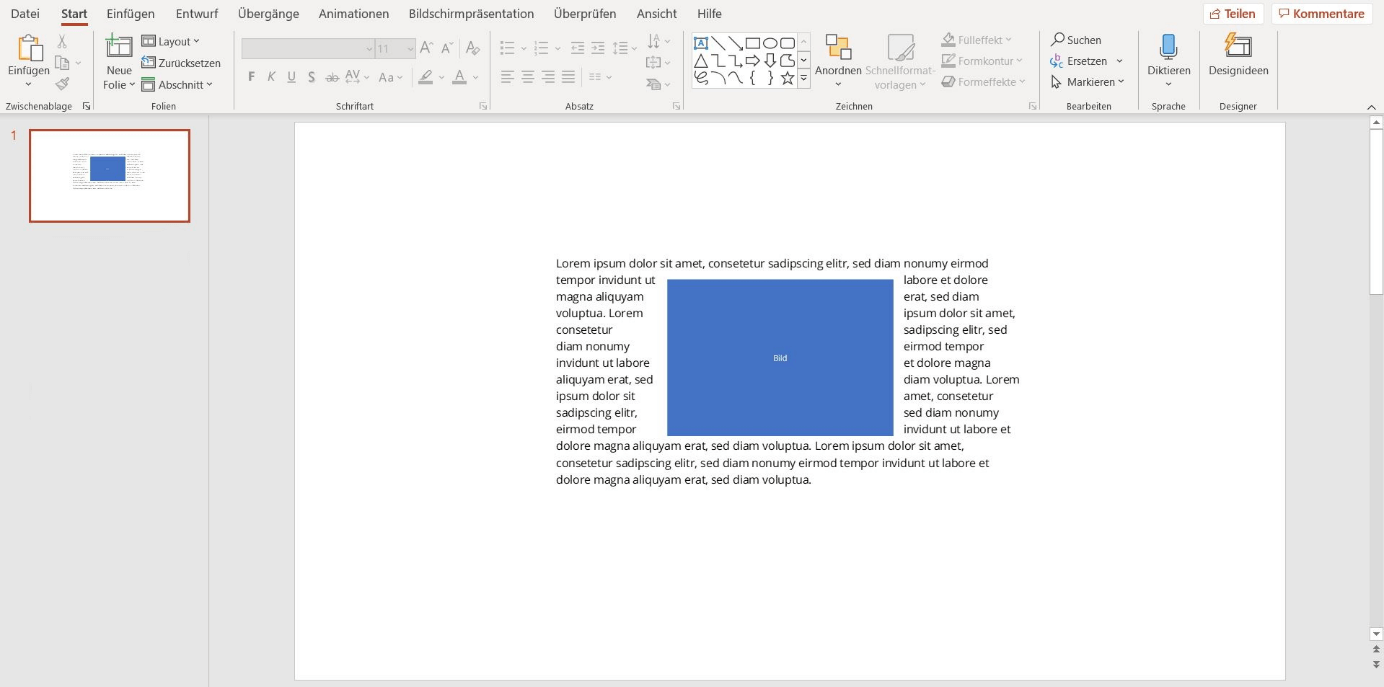1384x687 pixels.
Task: Increase list indent level
Action: pos(598,48)
